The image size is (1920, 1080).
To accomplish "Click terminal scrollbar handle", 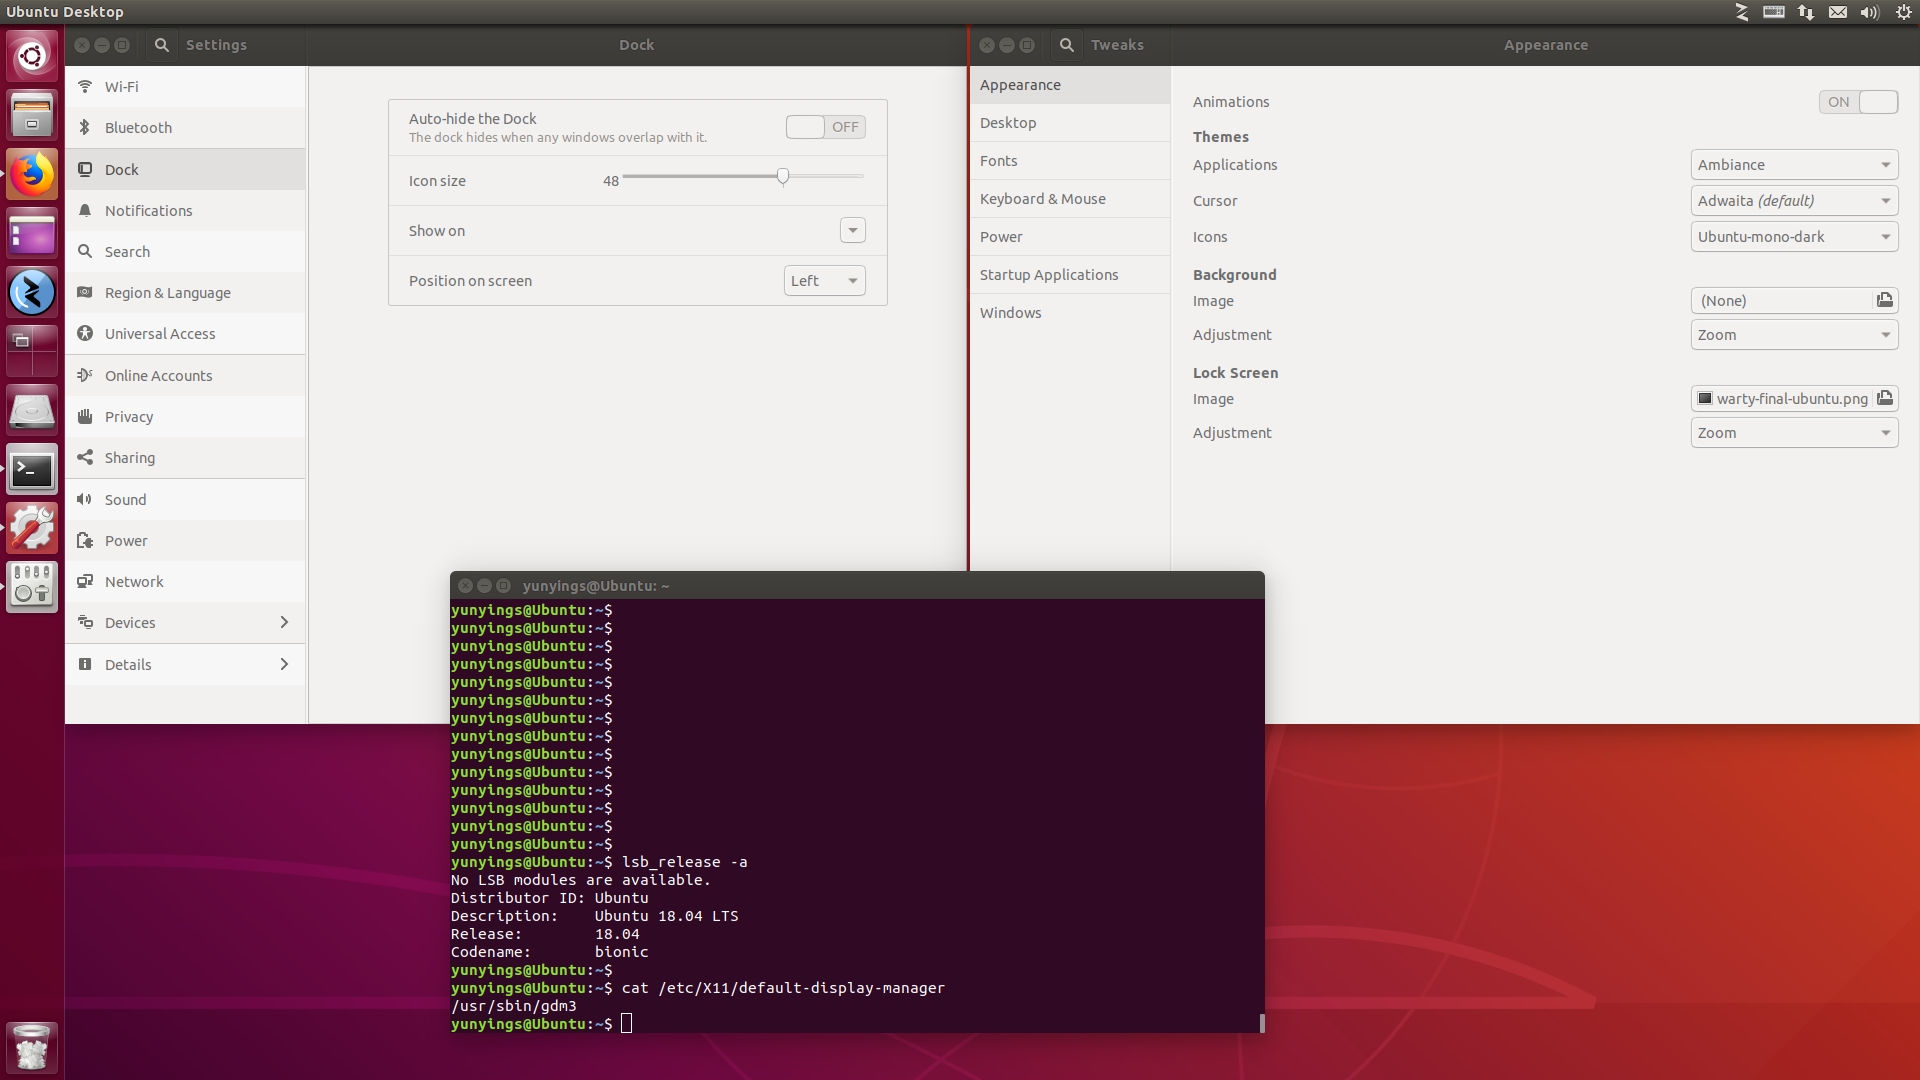I will (x=1261, y=1023).
